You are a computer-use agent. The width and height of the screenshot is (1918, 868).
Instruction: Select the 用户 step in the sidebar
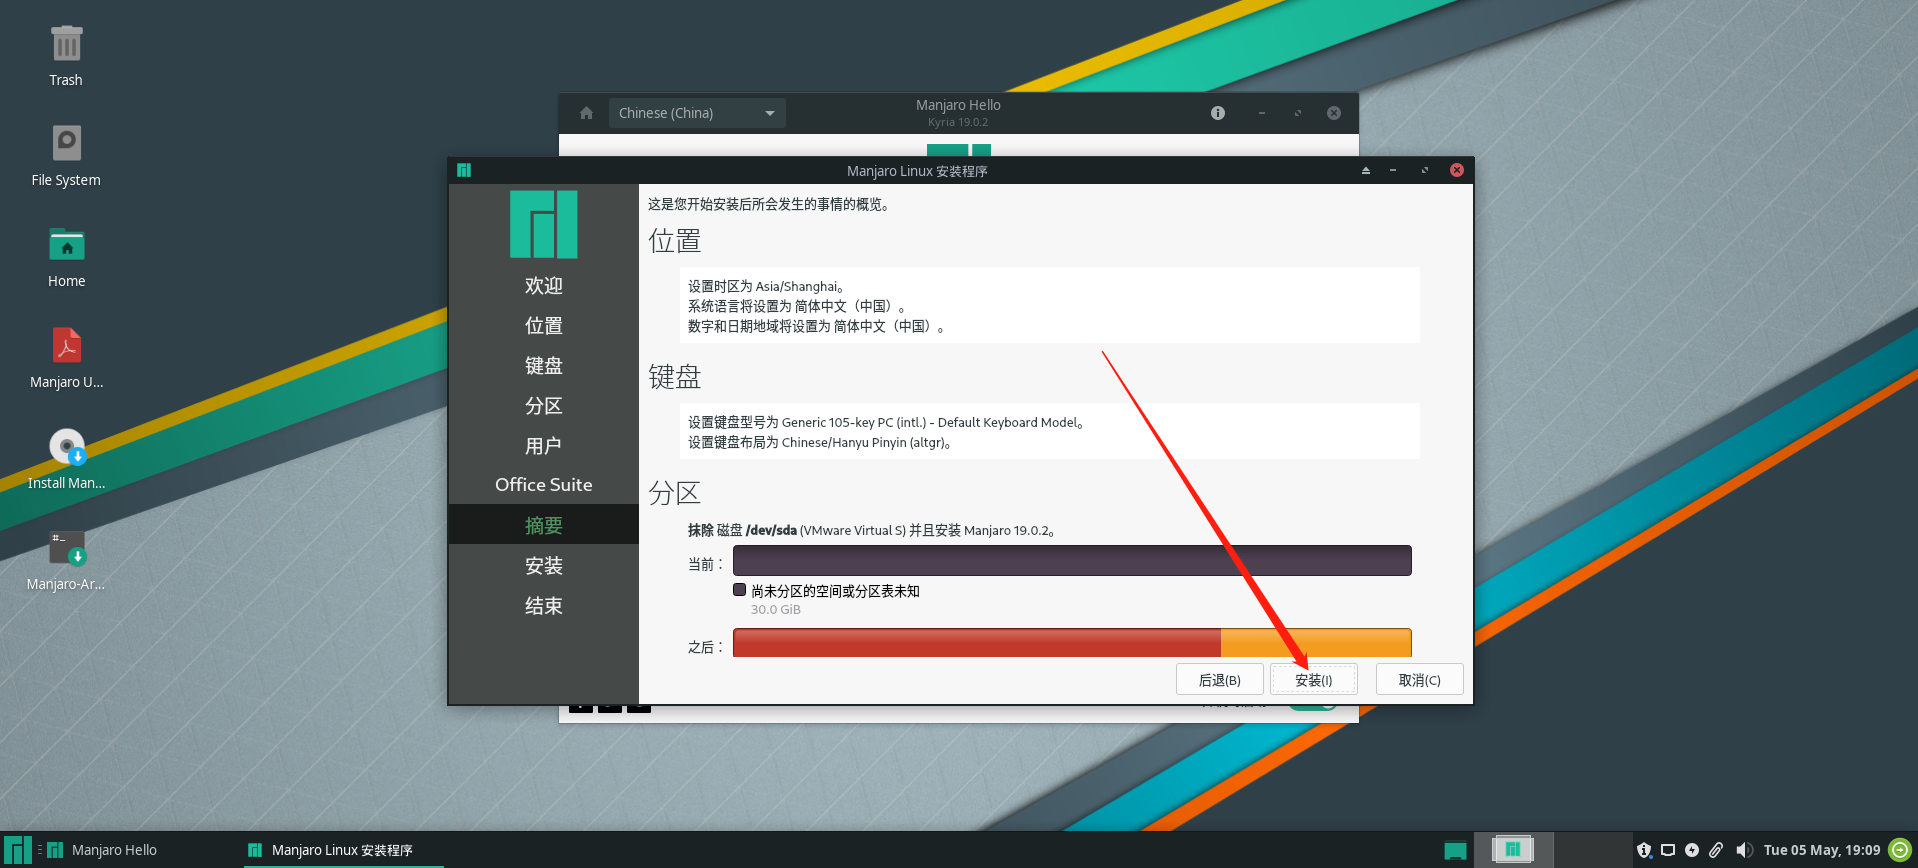coord(544,446)
